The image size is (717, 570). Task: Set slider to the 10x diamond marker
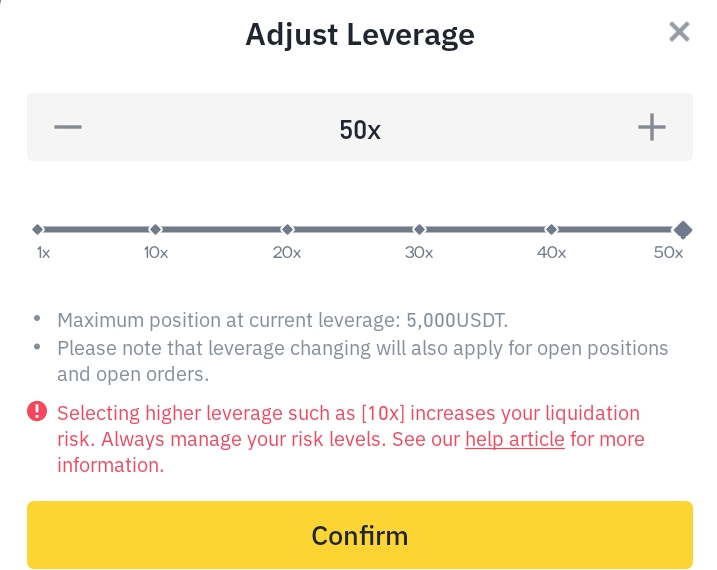(156, 229)
